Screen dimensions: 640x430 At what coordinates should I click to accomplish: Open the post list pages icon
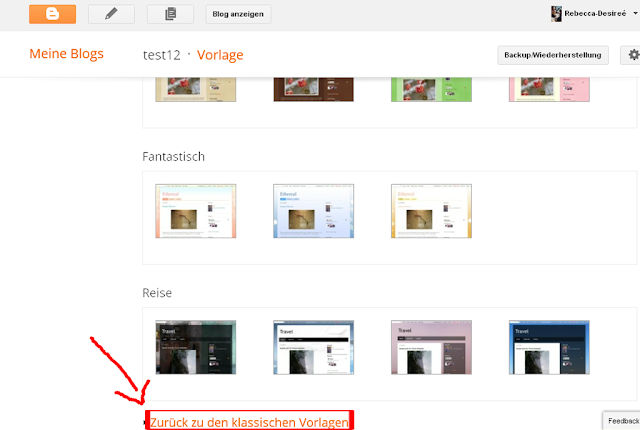(x=170, y=14)
